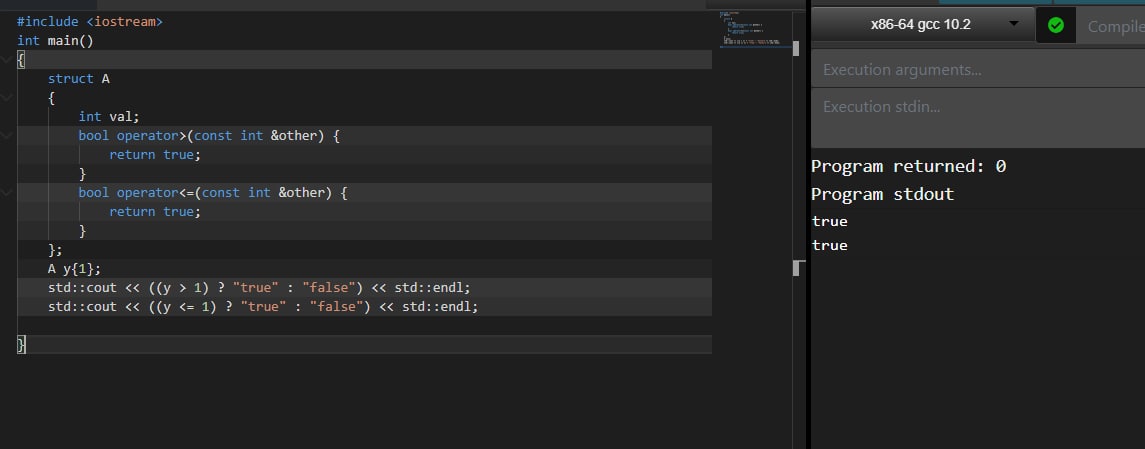Viewport: 1145px width, 449px height.
Task: Click the second 'true' stdout line
Action: click(830, 245)
